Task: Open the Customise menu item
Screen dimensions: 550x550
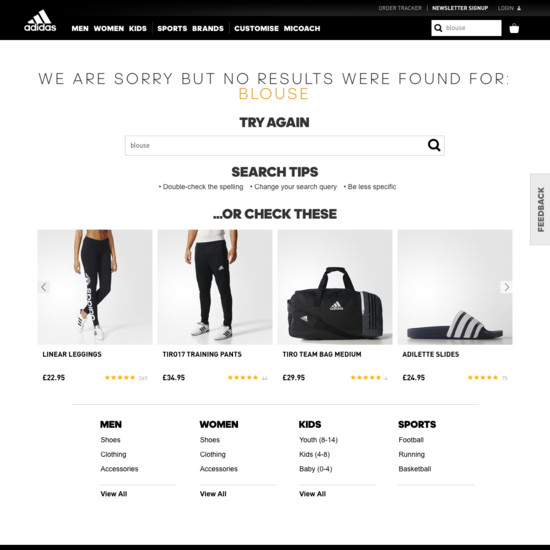Action: pos(256,28)
